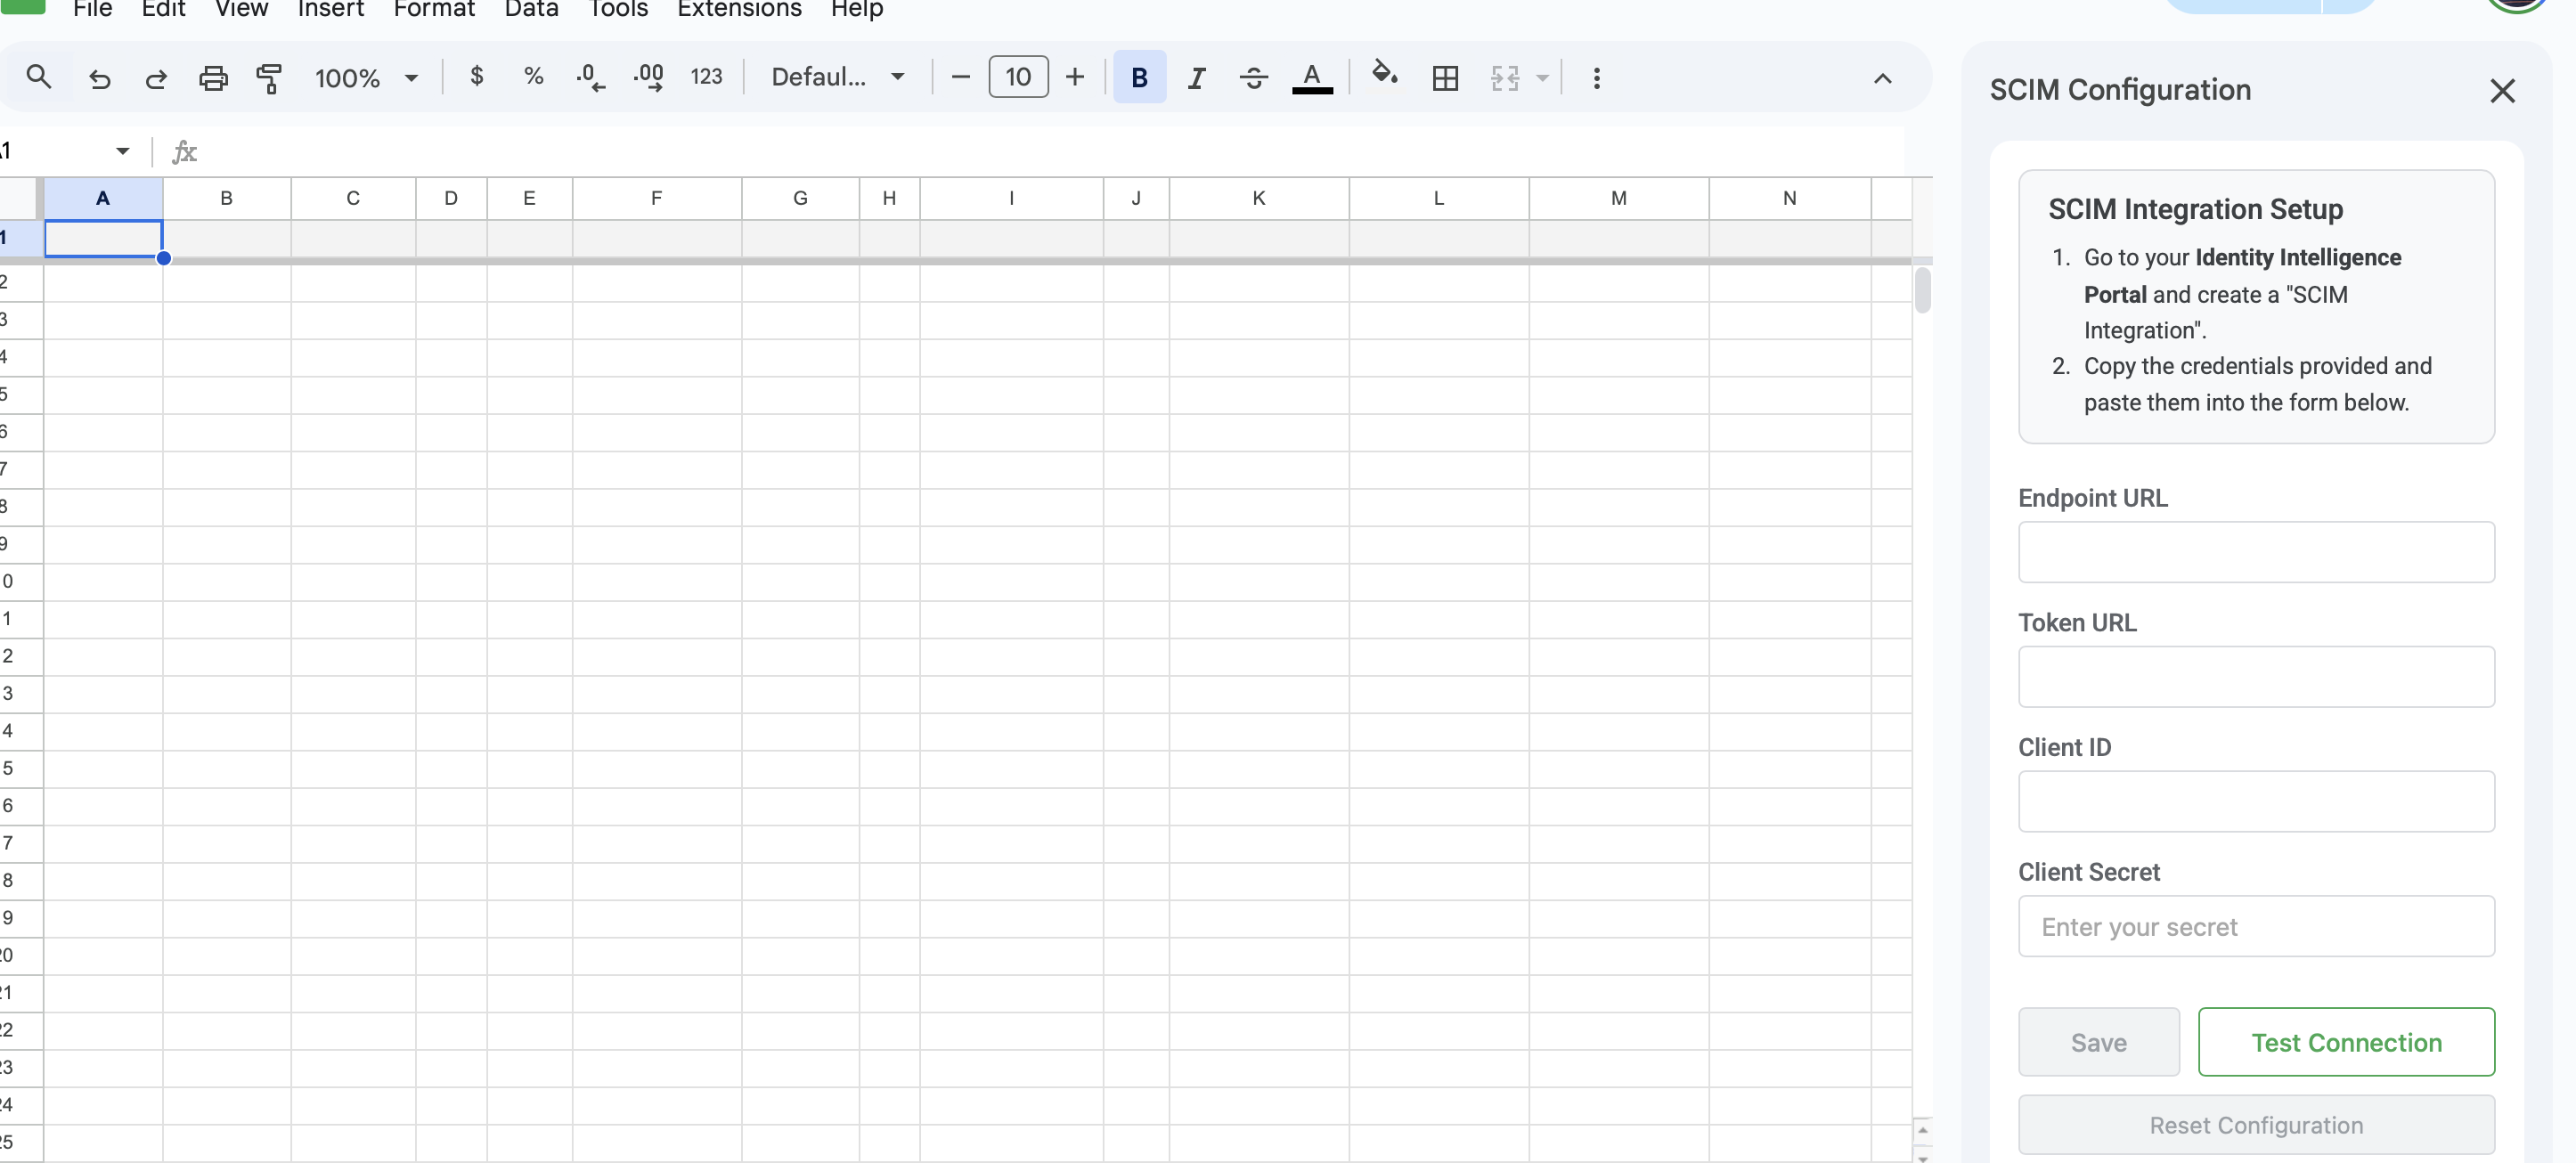The height and width of the screenshot is (1163, 2576).
Task: Toggle strikethrough formatting button
Action: click(x=1253, y=77)
